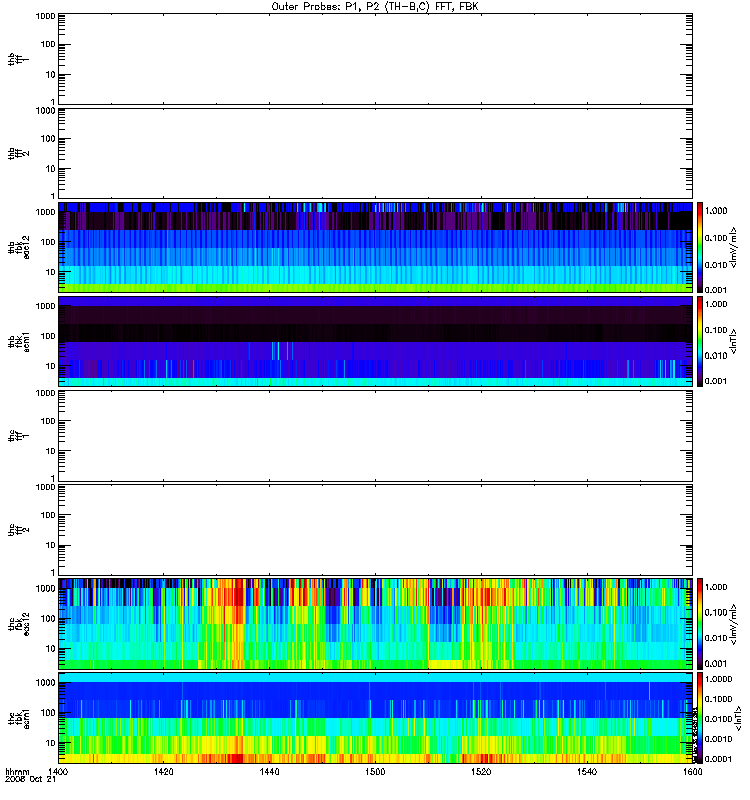Viewport: 750px width, 800px height.
Task: Click the 1420 time axis label
Action: click(164, 773)
